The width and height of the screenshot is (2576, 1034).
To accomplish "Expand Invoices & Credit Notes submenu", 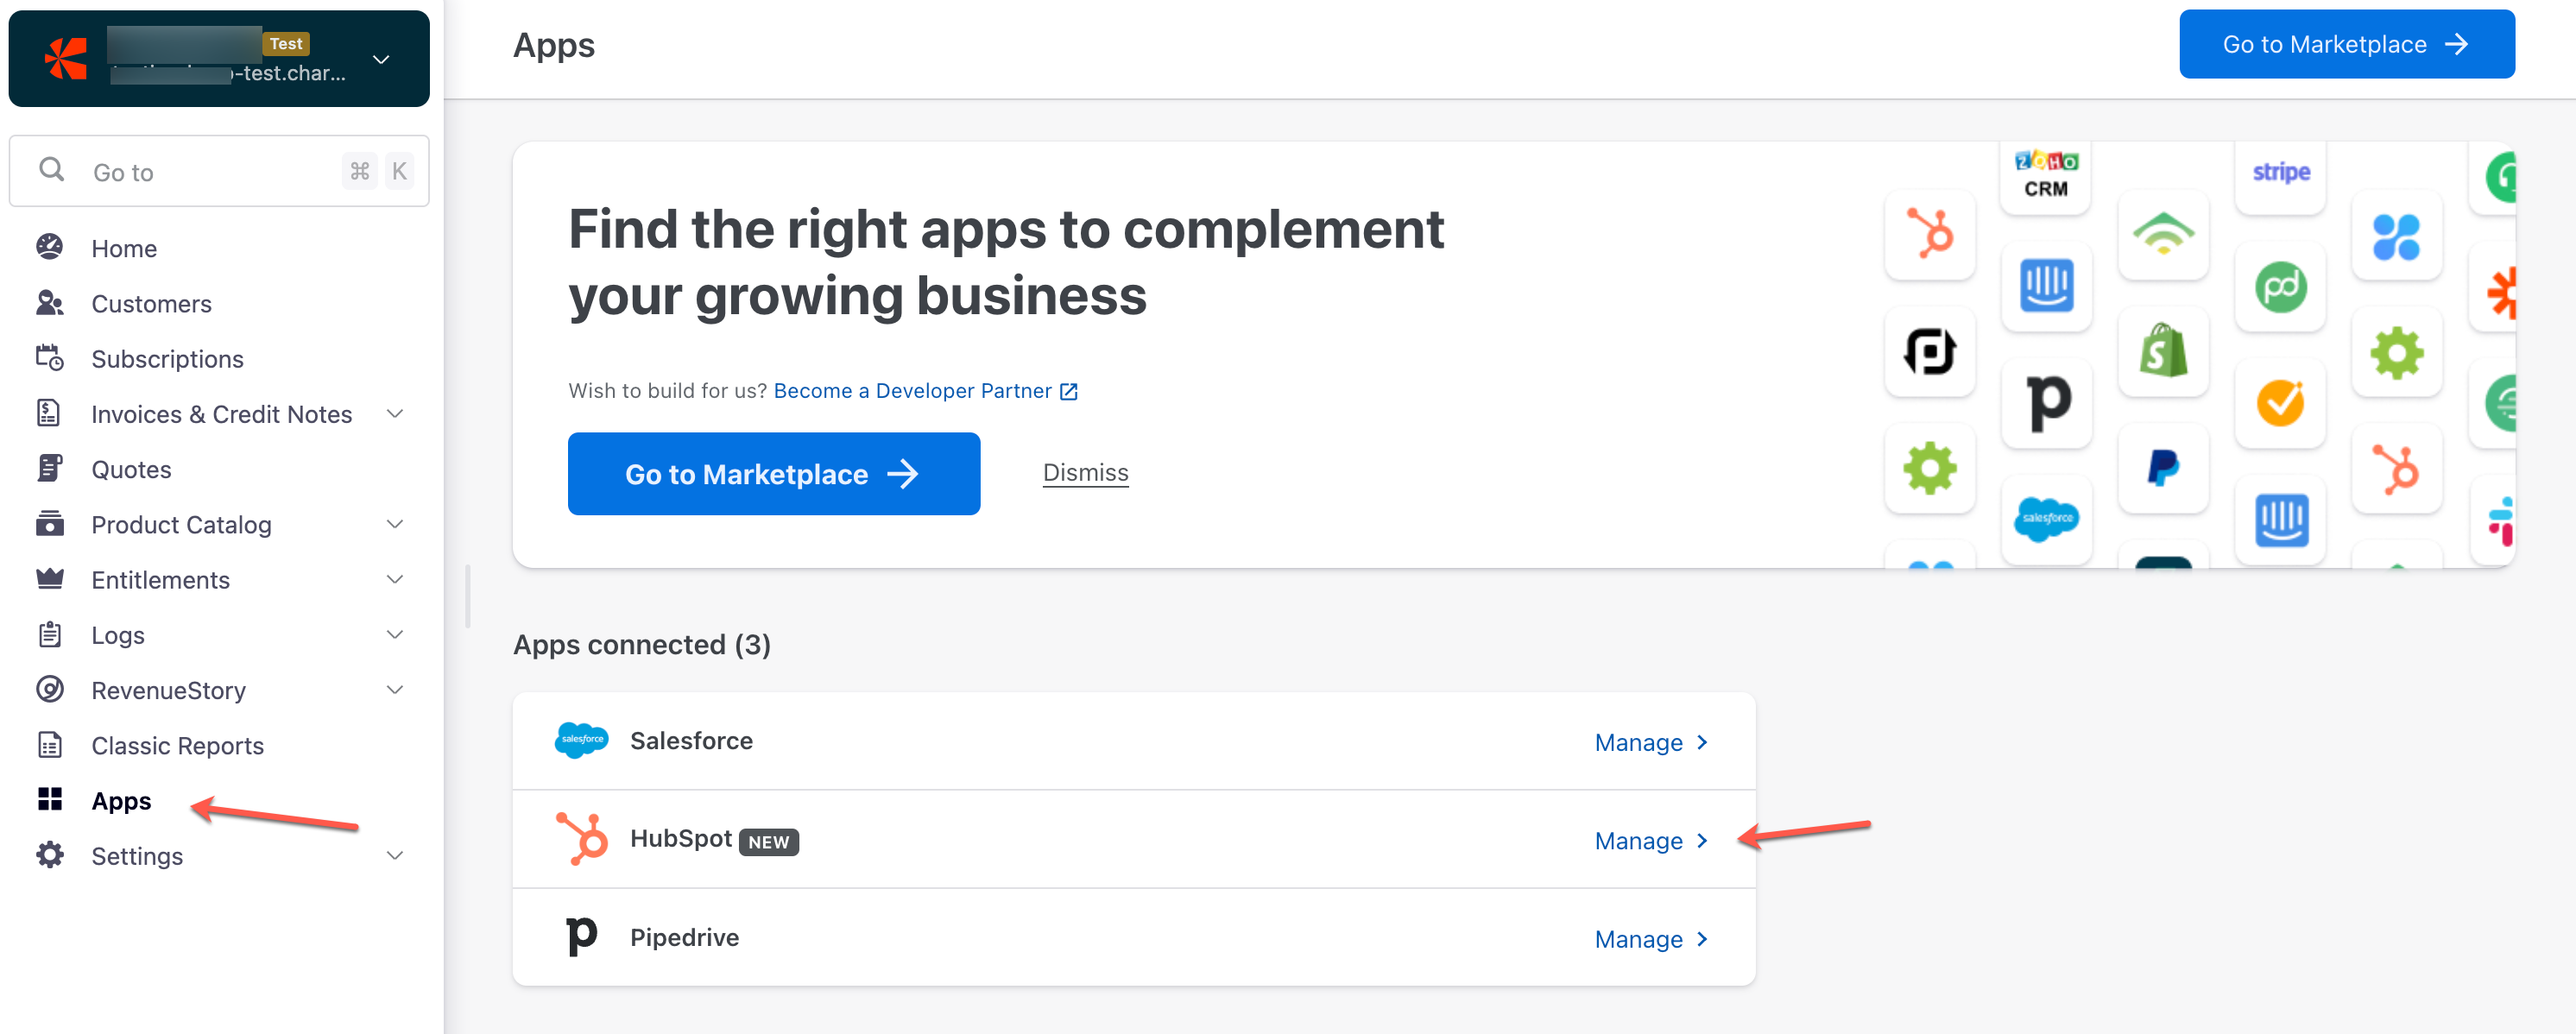I will 395,414.
